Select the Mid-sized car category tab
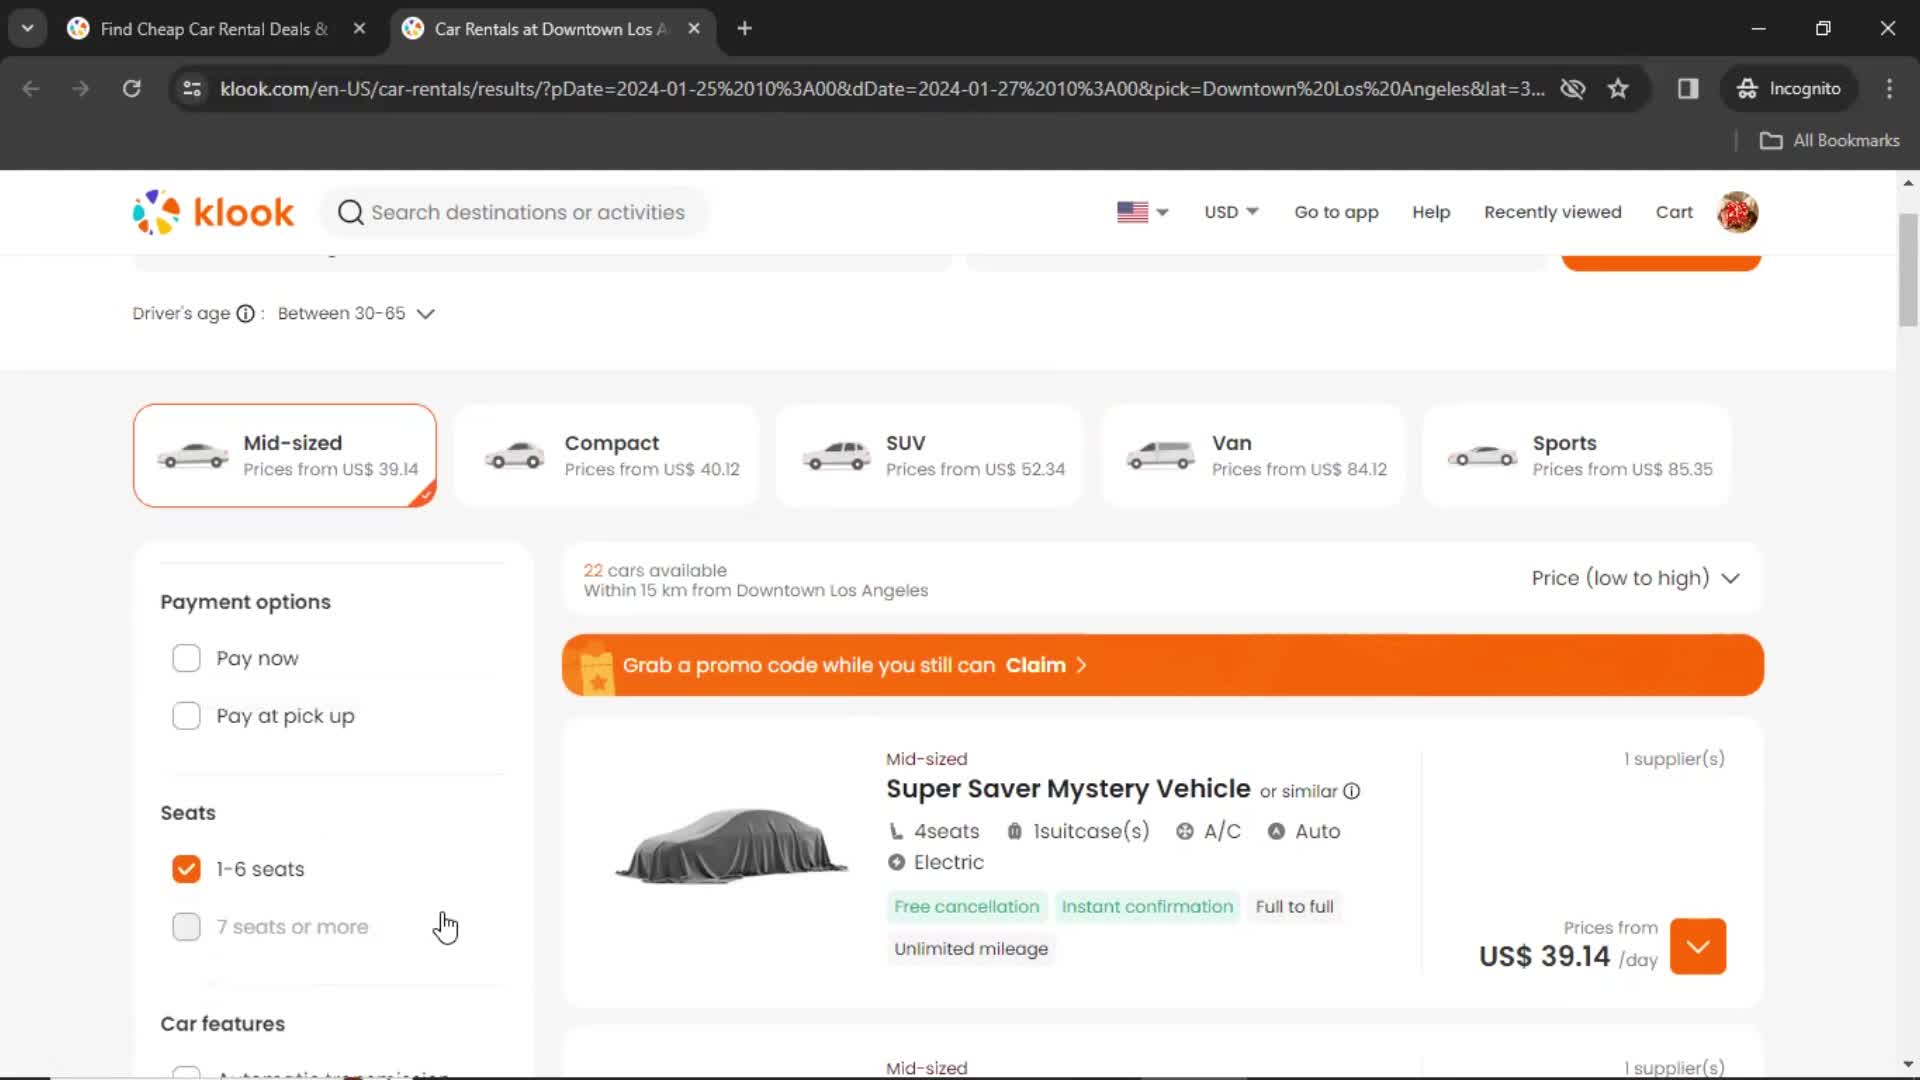The image size is (1920, 1080). (285, 455)
